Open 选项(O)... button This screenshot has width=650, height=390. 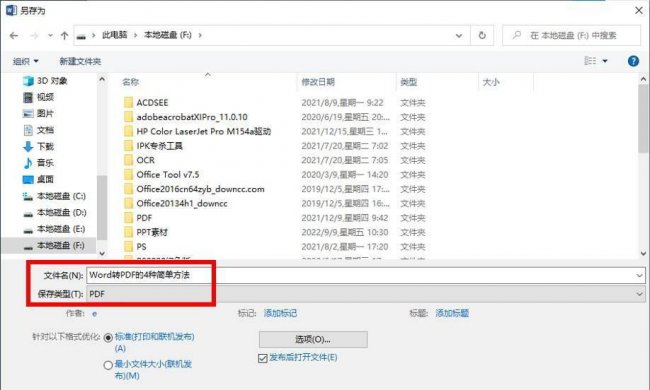coord(313,339)
